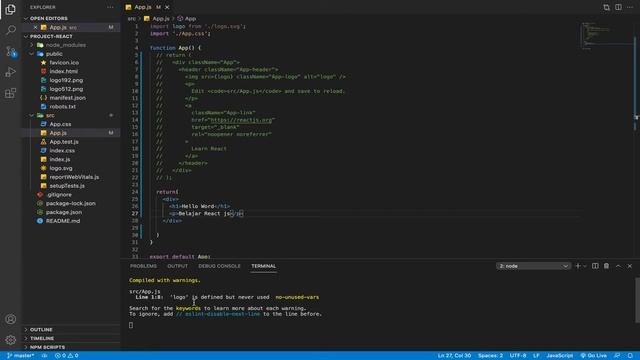Image resolution: width=640 pixels, height=360 pixels.
Task: Open logo512.png file
Action: tap(66, 89)
